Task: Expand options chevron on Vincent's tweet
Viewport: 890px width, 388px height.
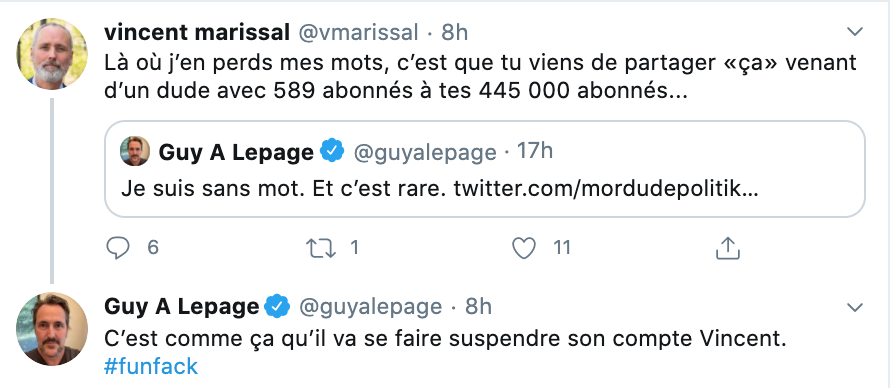Action: tap(855, 32)
